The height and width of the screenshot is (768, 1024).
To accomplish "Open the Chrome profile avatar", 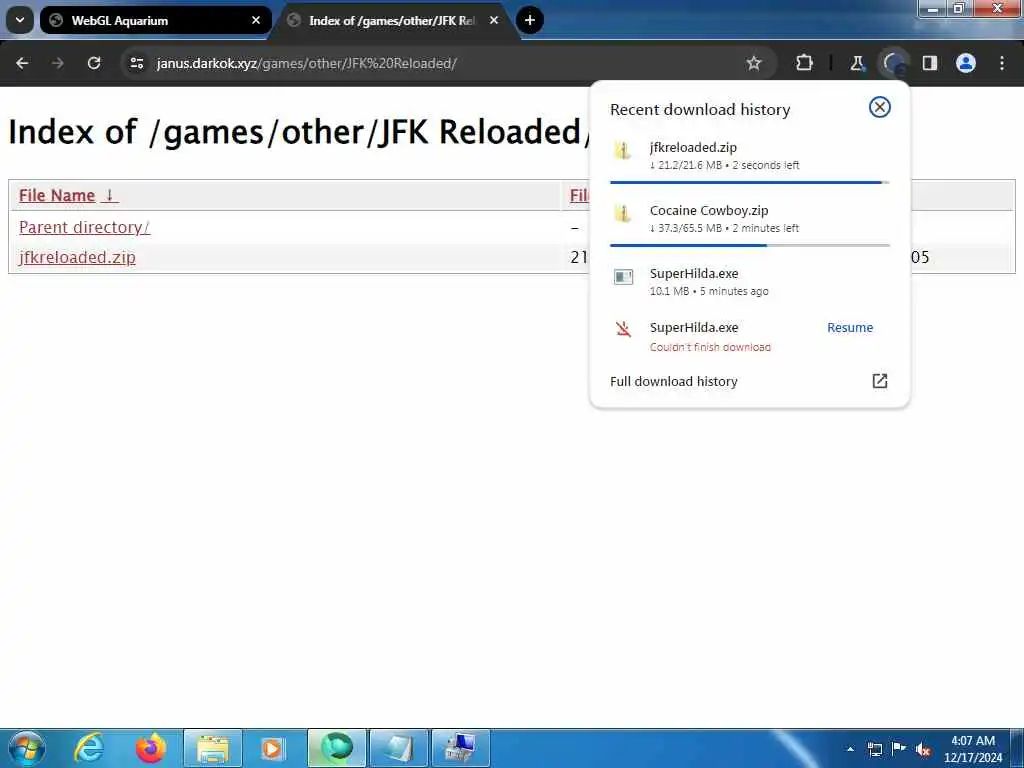I will [966, 63].
